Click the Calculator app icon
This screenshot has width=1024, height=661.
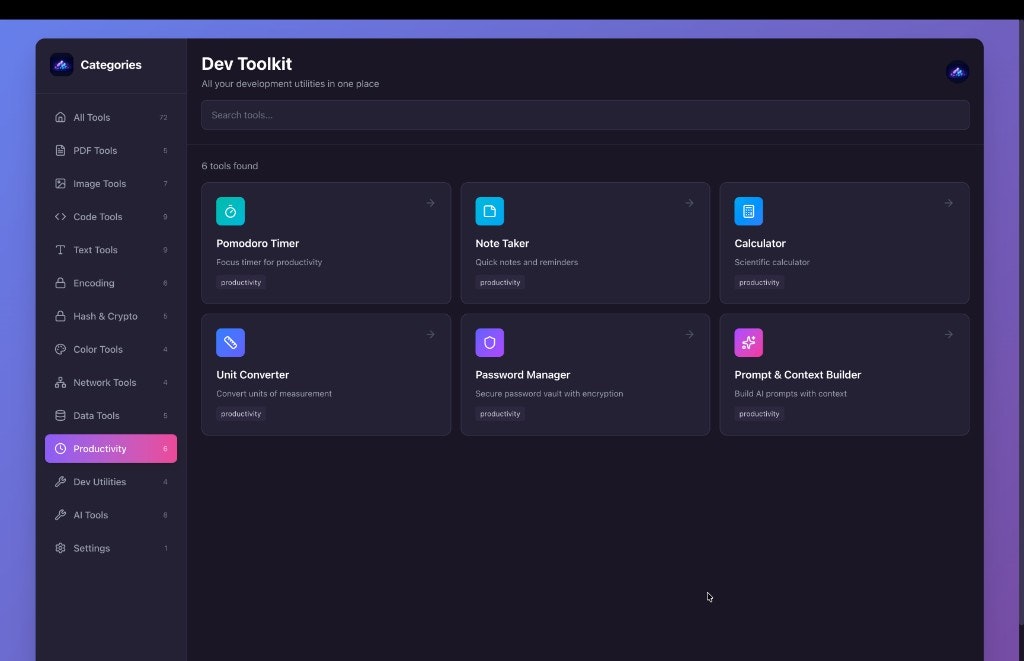click(x=748, y=211)
